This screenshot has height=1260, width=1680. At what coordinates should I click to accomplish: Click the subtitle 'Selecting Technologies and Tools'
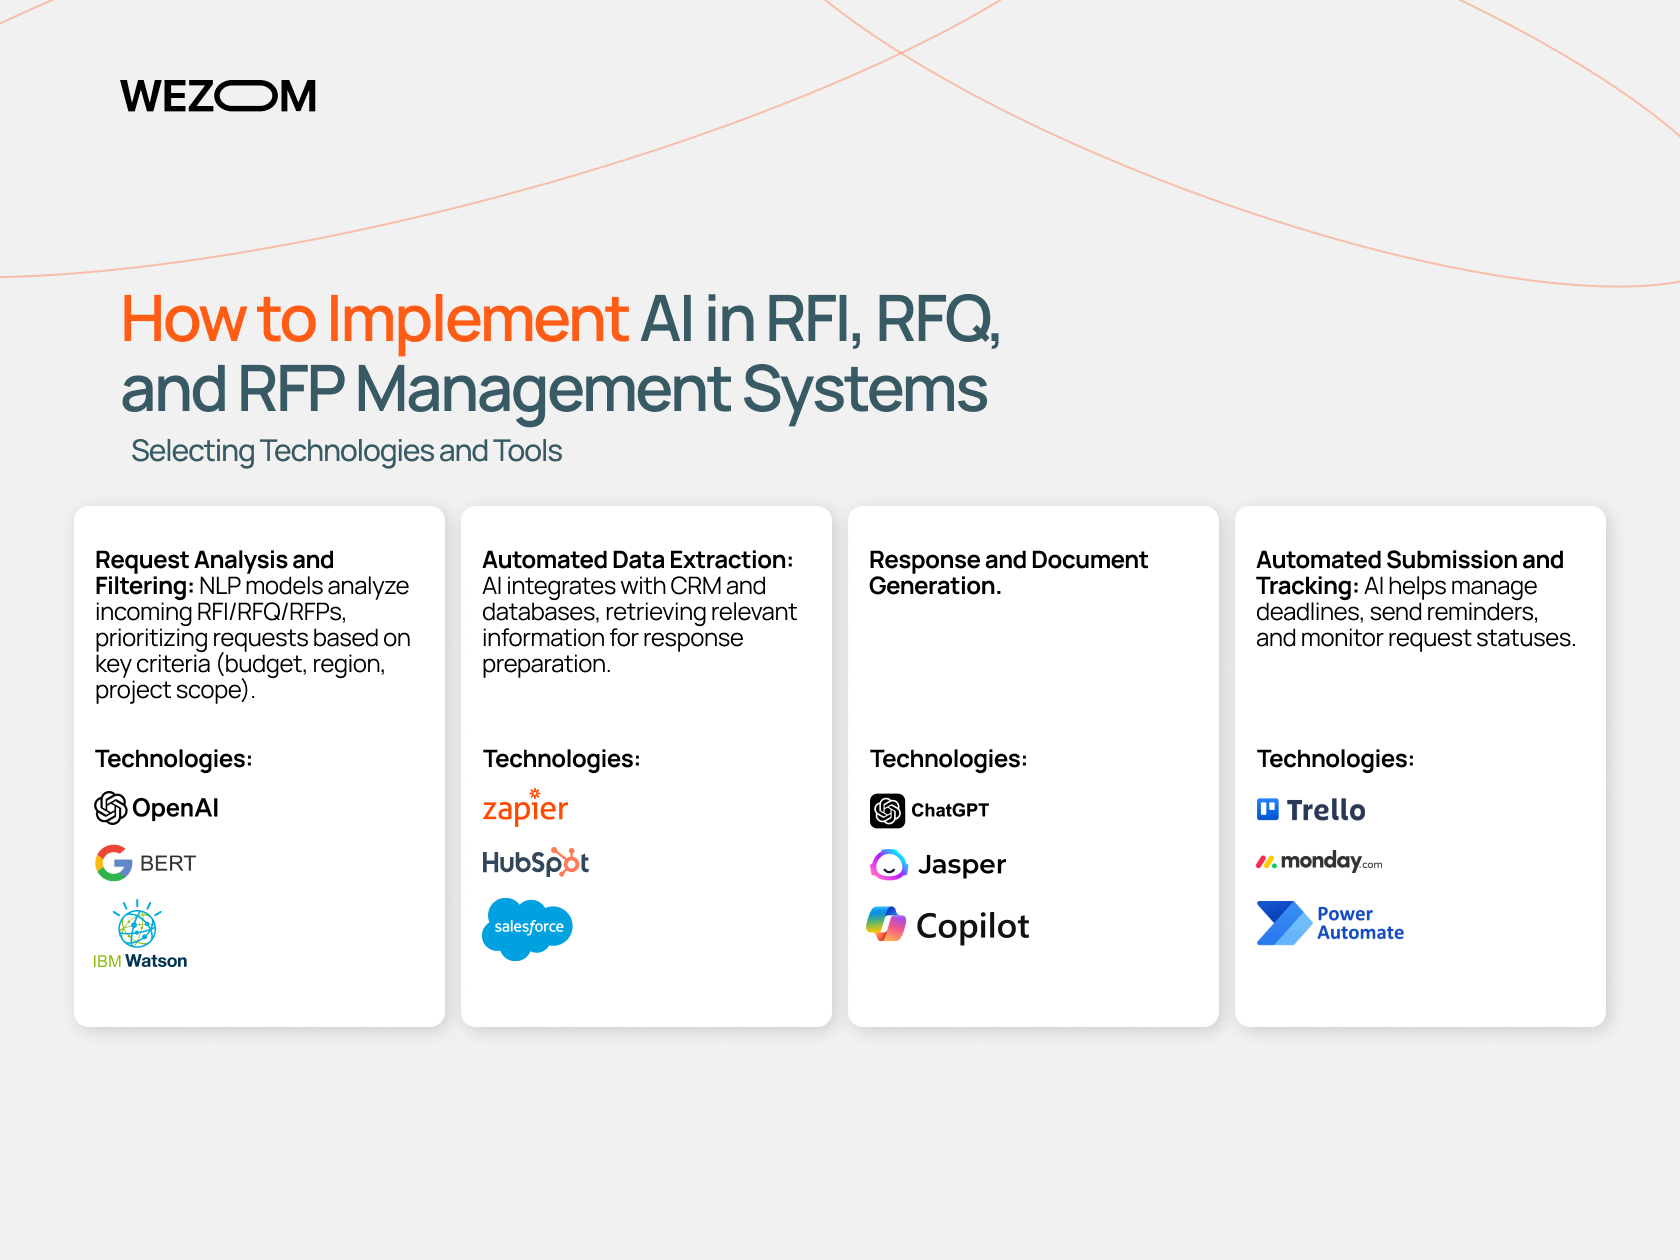tap(346, 451)
